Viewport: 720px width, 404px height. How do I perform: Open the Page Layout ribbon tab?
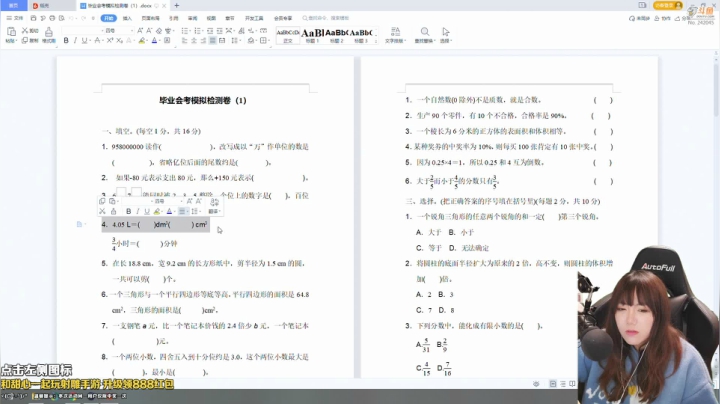coord(150,18)
